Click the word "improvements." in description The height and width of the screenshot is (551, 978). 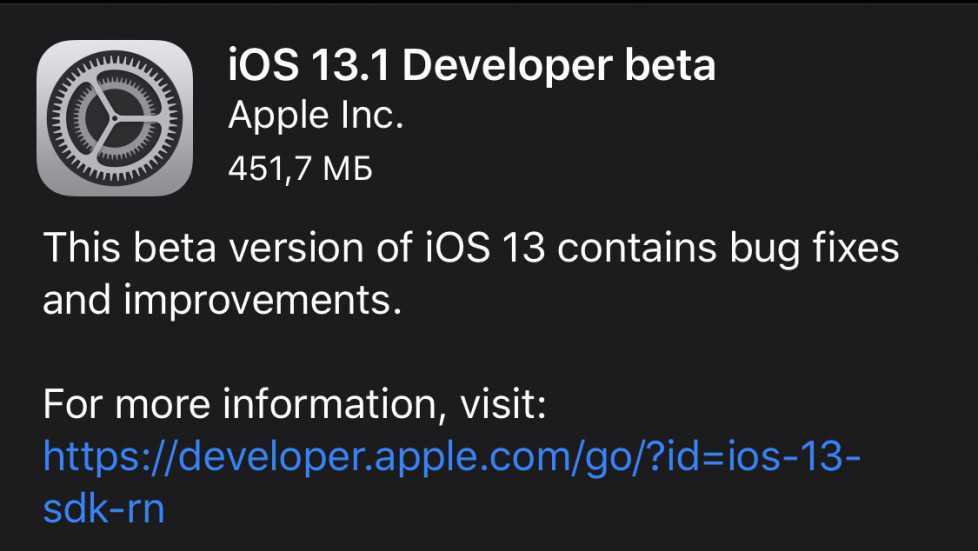tap(263, 299)
